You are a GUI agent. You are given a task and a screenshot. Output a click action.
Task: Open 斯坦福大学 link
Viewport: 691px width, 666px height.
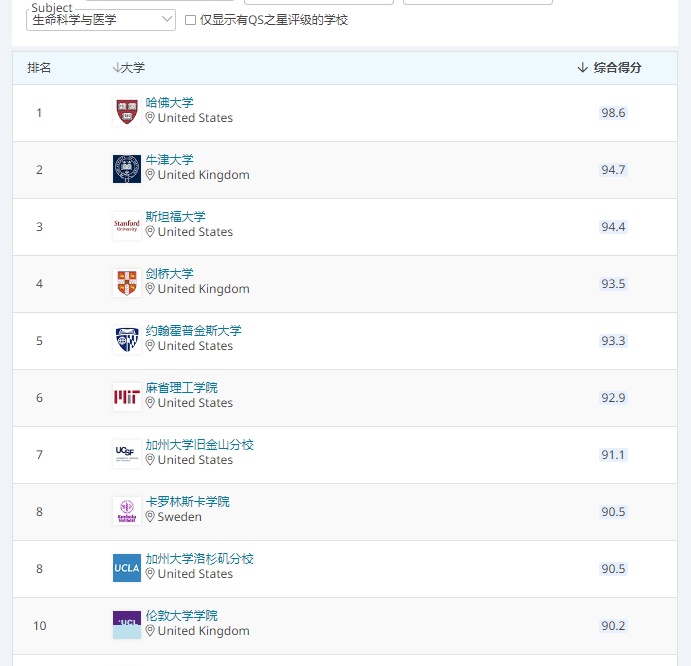tap(175, 216)
